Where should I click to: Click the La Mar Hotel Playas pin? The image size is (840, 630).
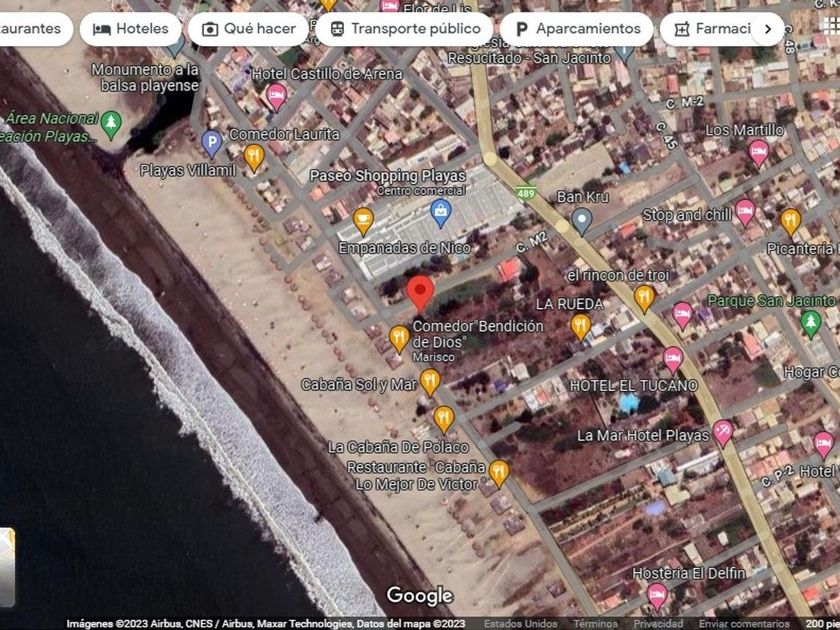723,433
